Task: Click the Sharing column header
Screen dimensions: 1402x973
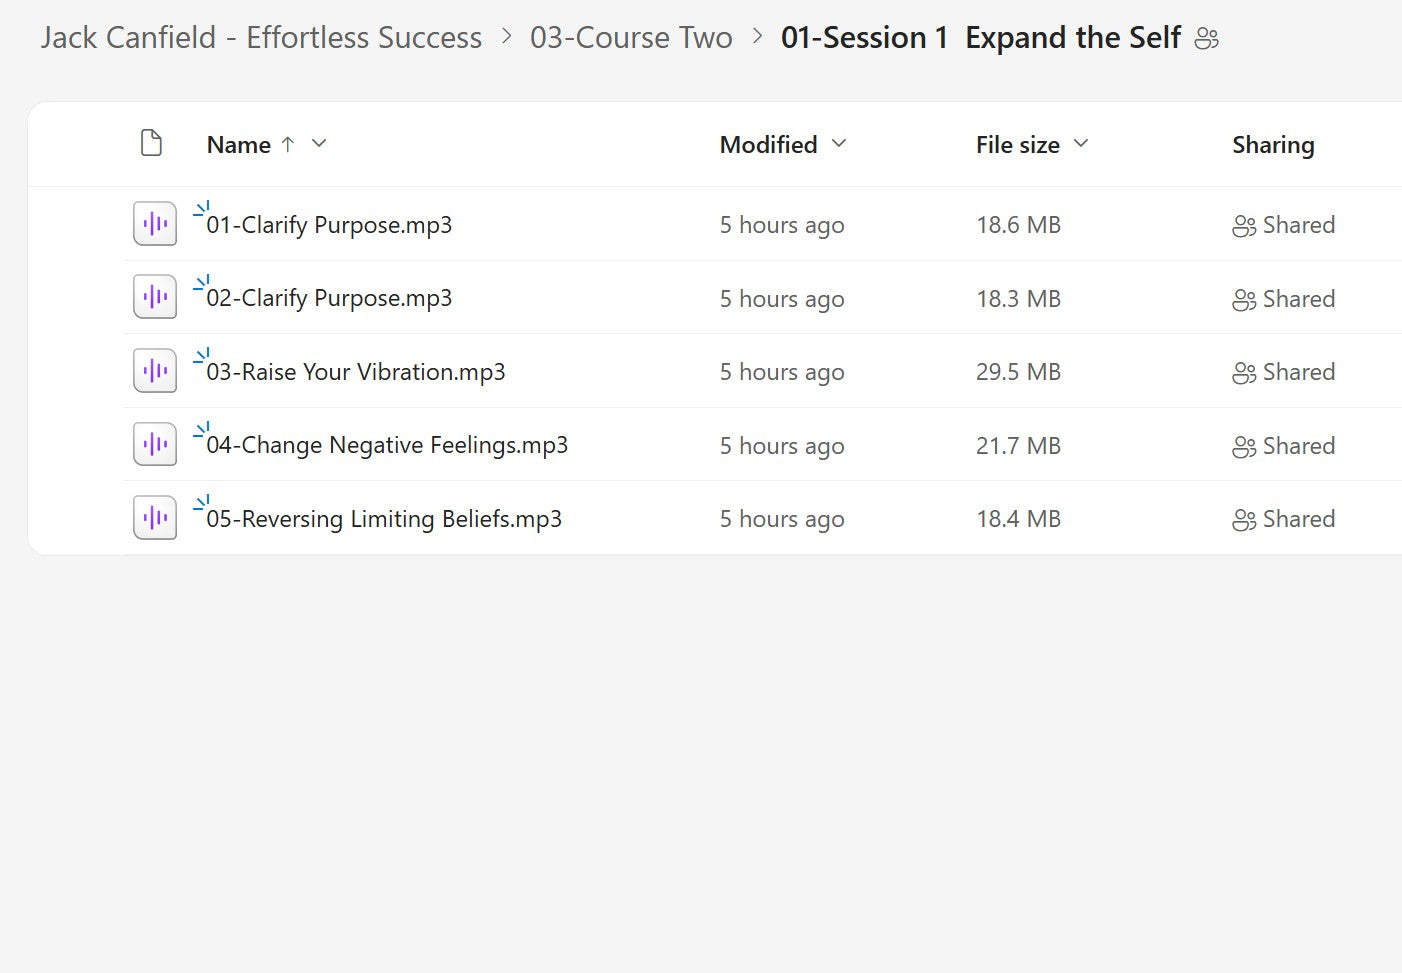Action: point(1273,144)
